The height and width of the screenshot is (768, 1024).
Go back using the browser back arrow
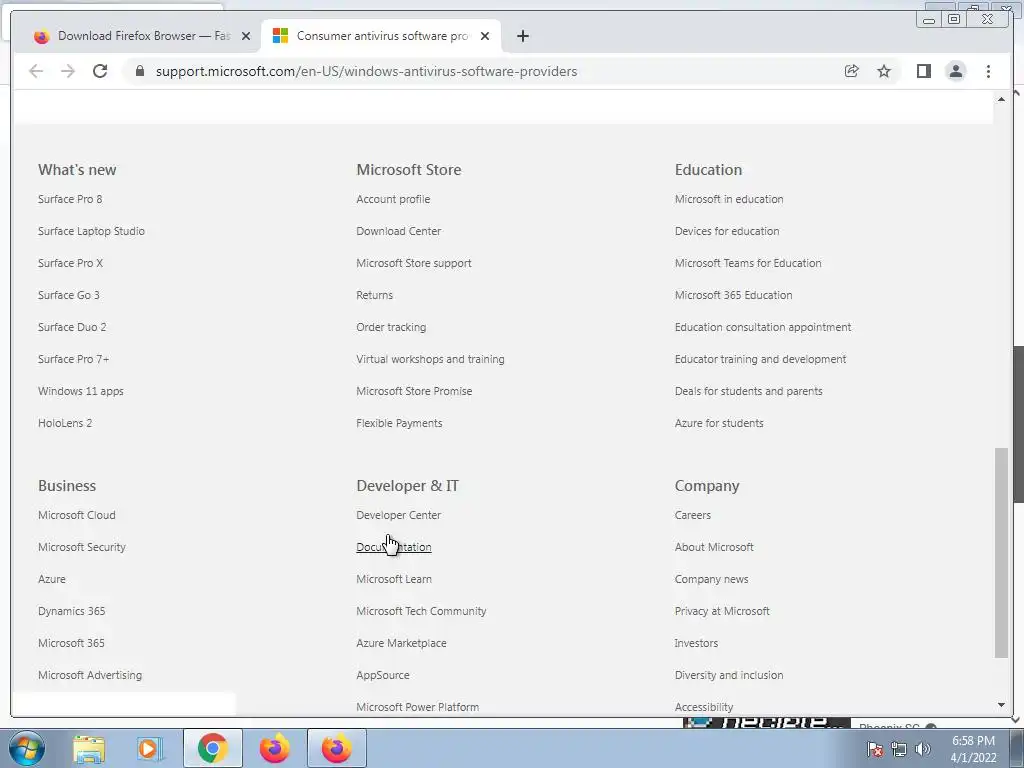tap(36, 71)
